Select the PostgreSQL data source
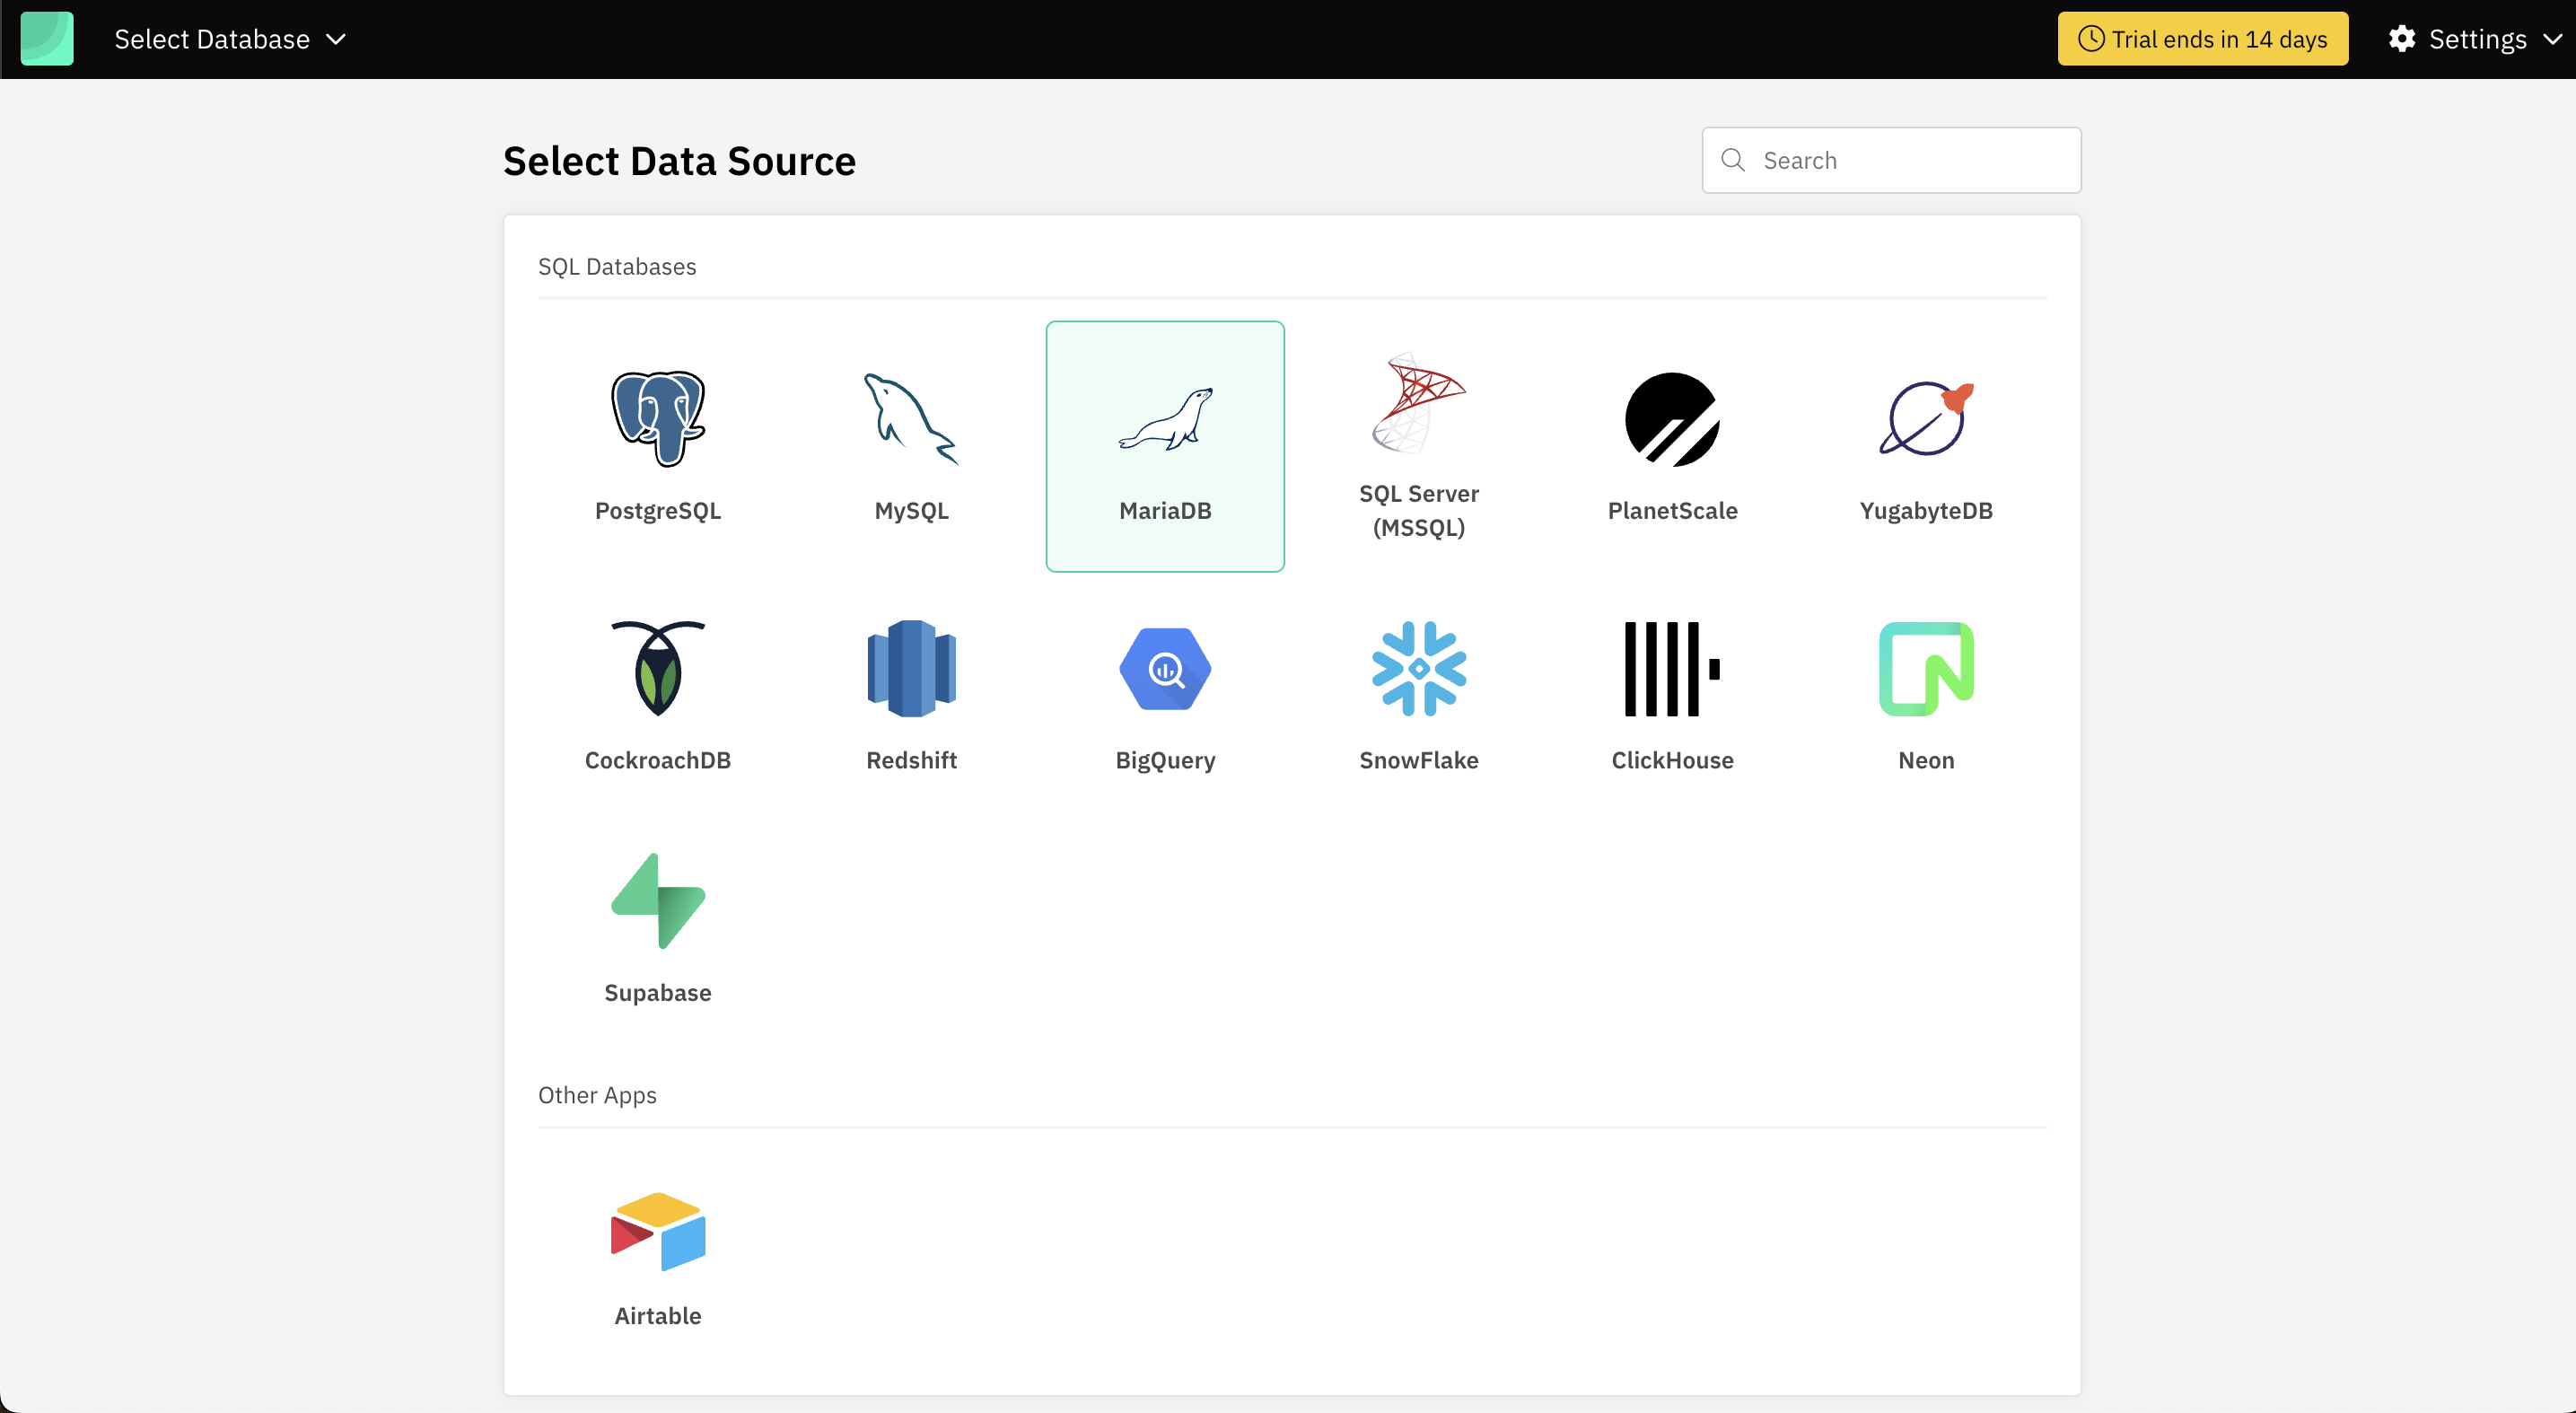 (x=657, y=447)
